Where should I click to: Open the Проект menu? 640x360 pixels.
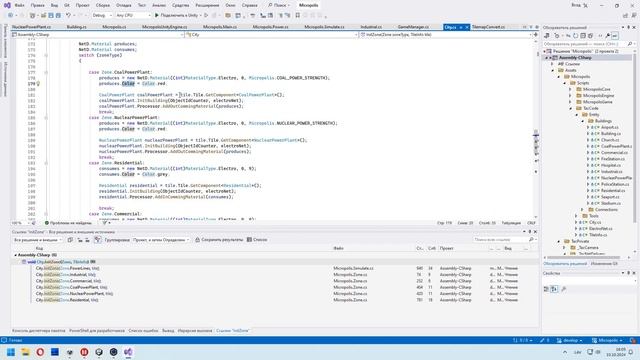[82, 5]
